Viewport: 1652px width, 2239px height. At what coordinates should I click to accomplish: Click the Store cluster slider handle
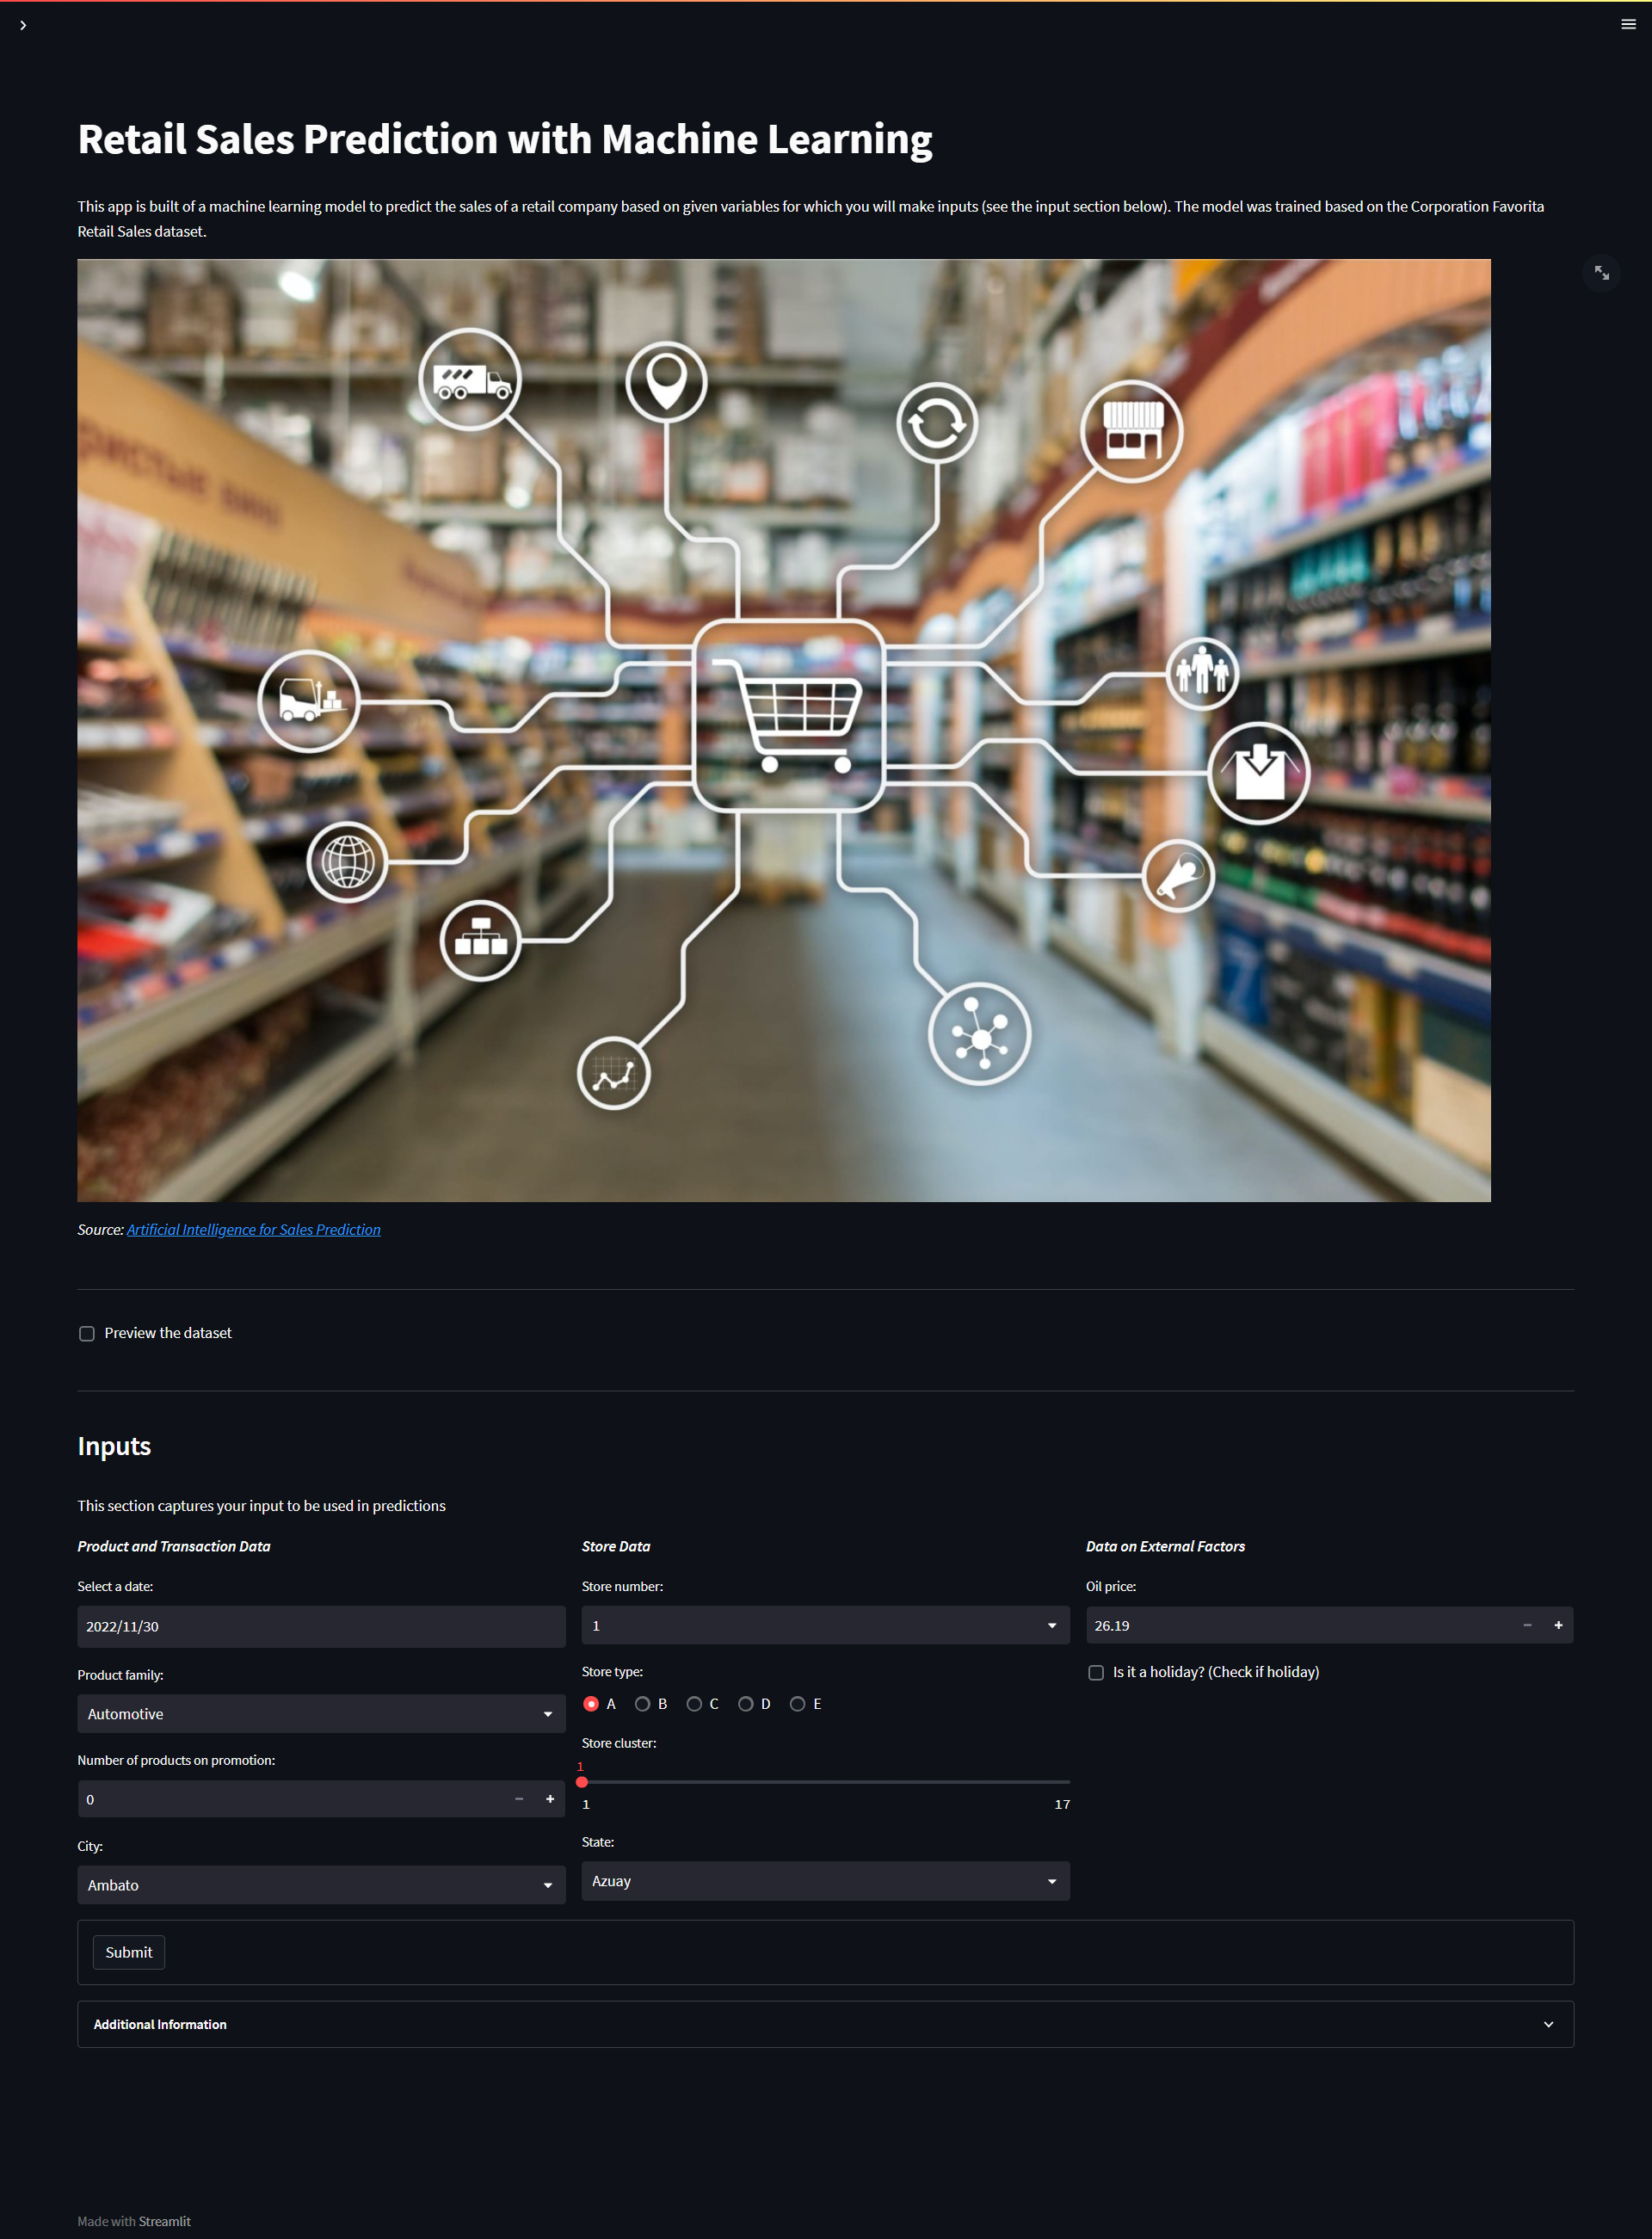coord(582,1782)
